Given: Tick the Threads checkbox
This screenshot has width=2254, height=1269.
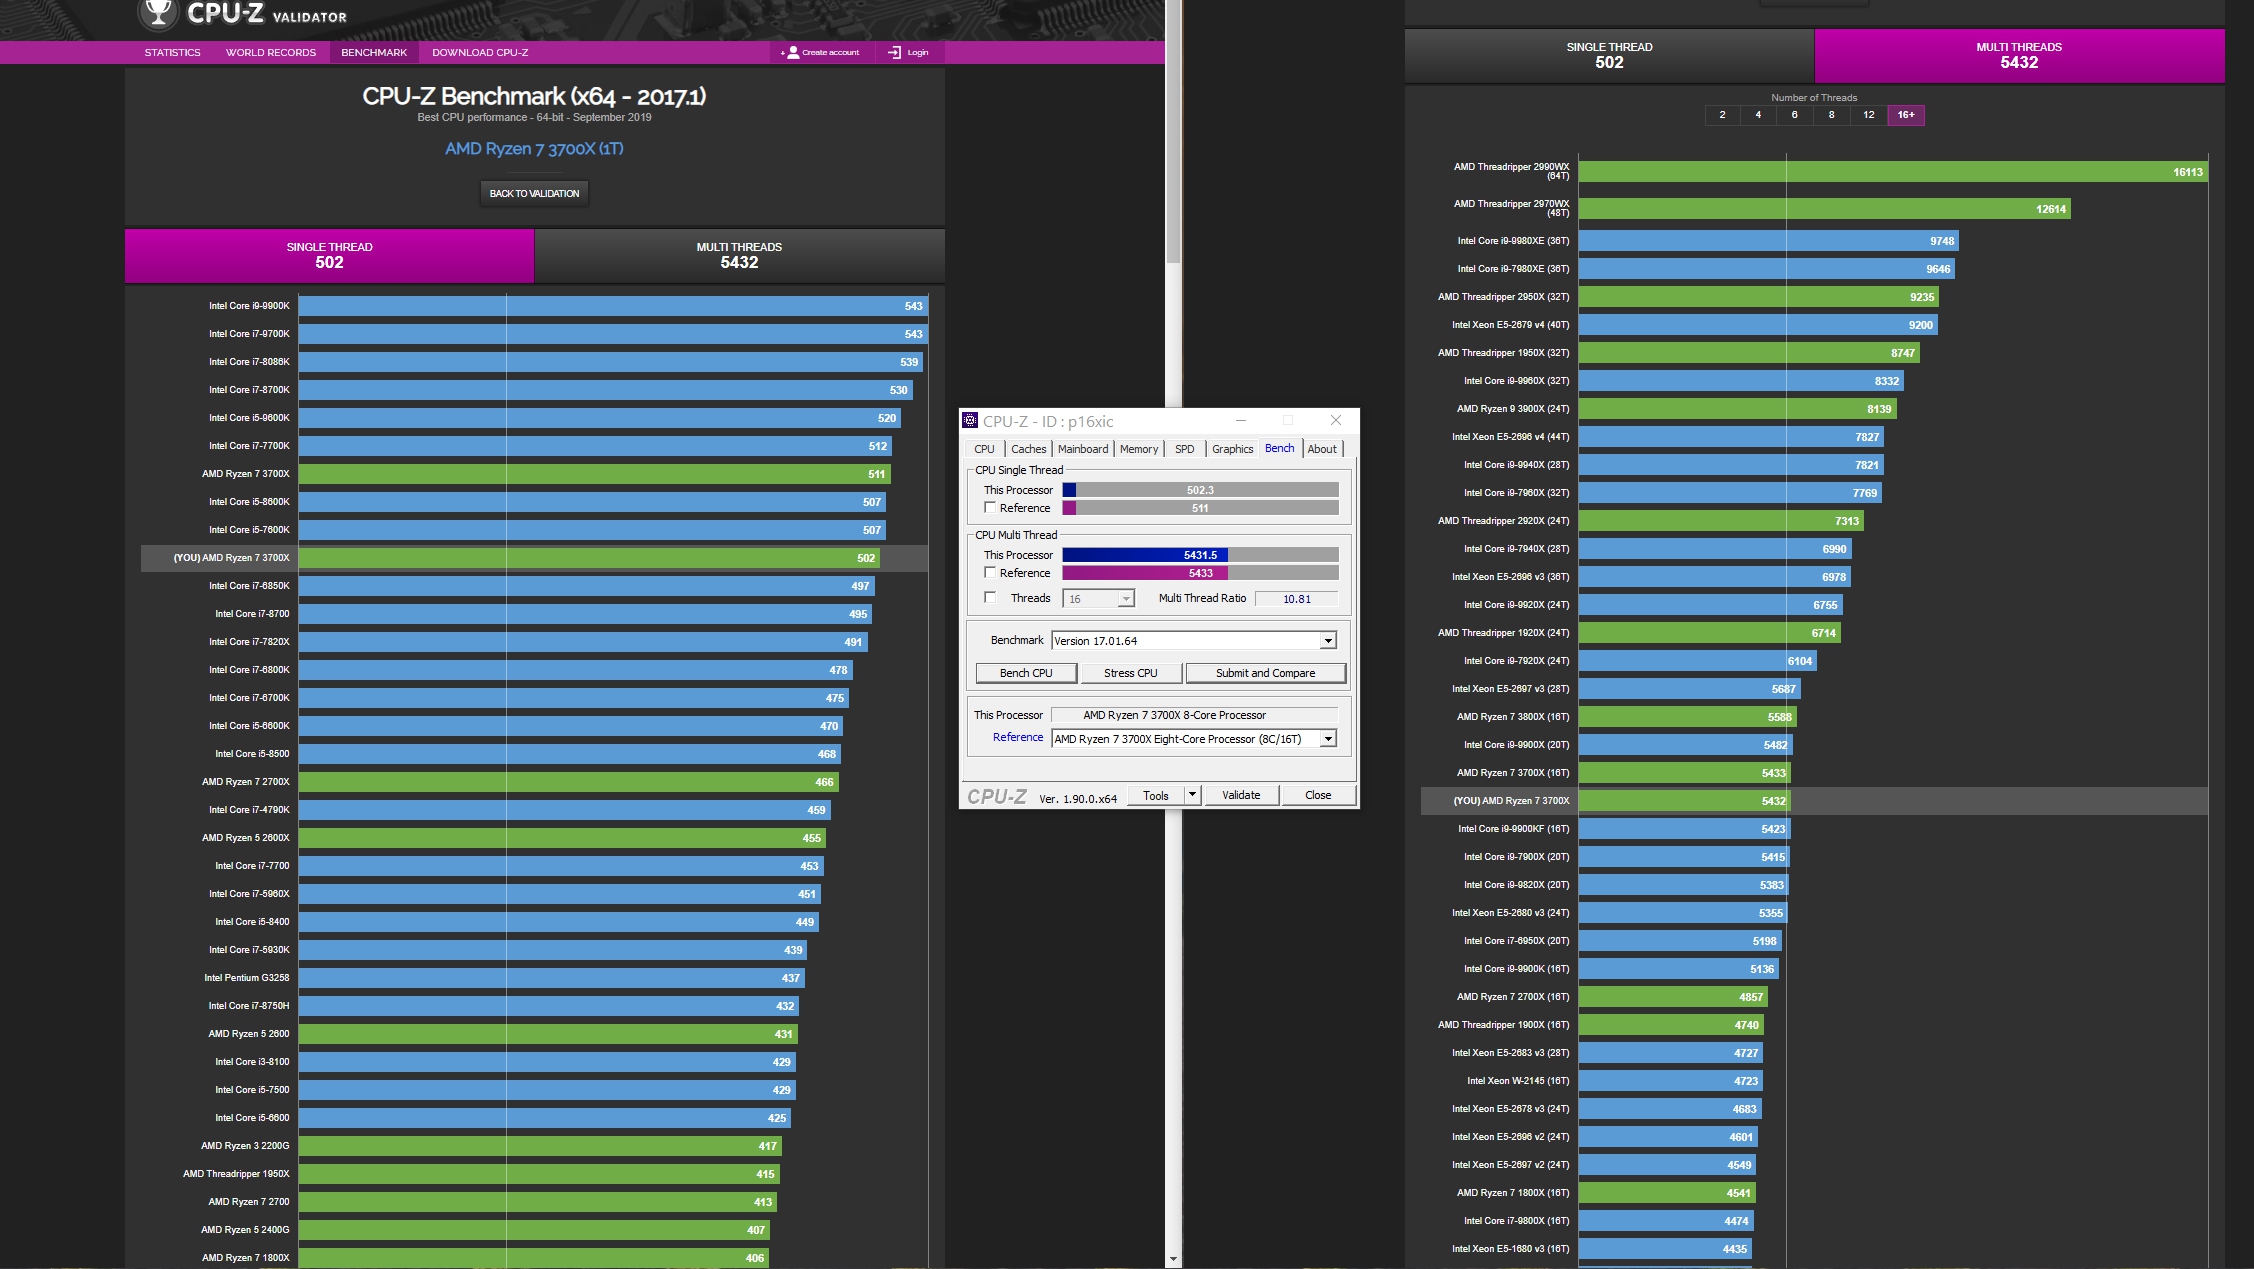Looking at the screenshot, I should pos(990,598).
